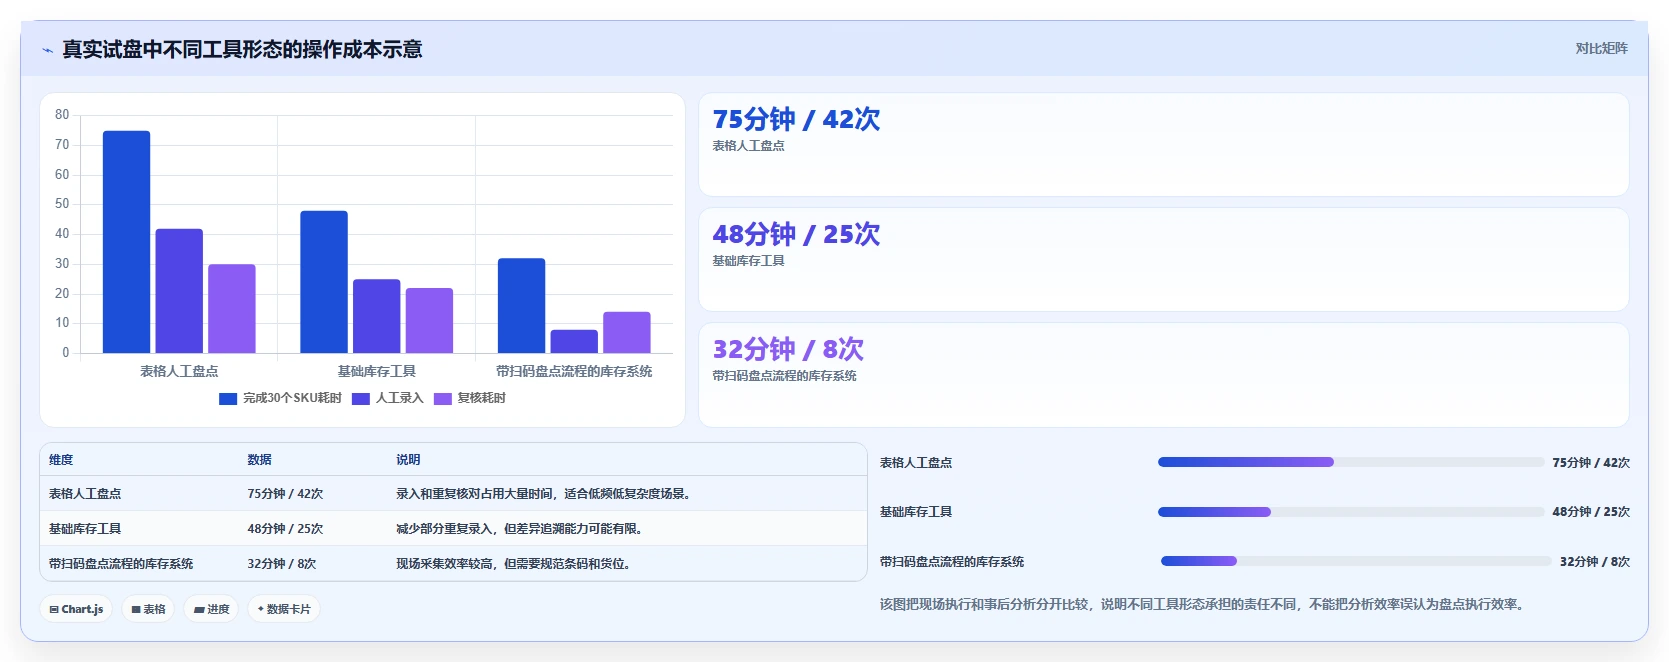Image resolution: width=1669 pixels, height=662 pixels.
Task: Click the 表格 tag pill
Action: [148, 609]
